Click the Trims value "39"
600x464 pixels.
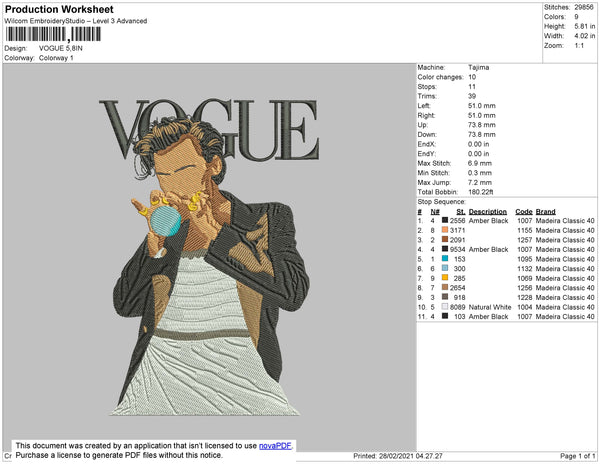tap(472, 96)
